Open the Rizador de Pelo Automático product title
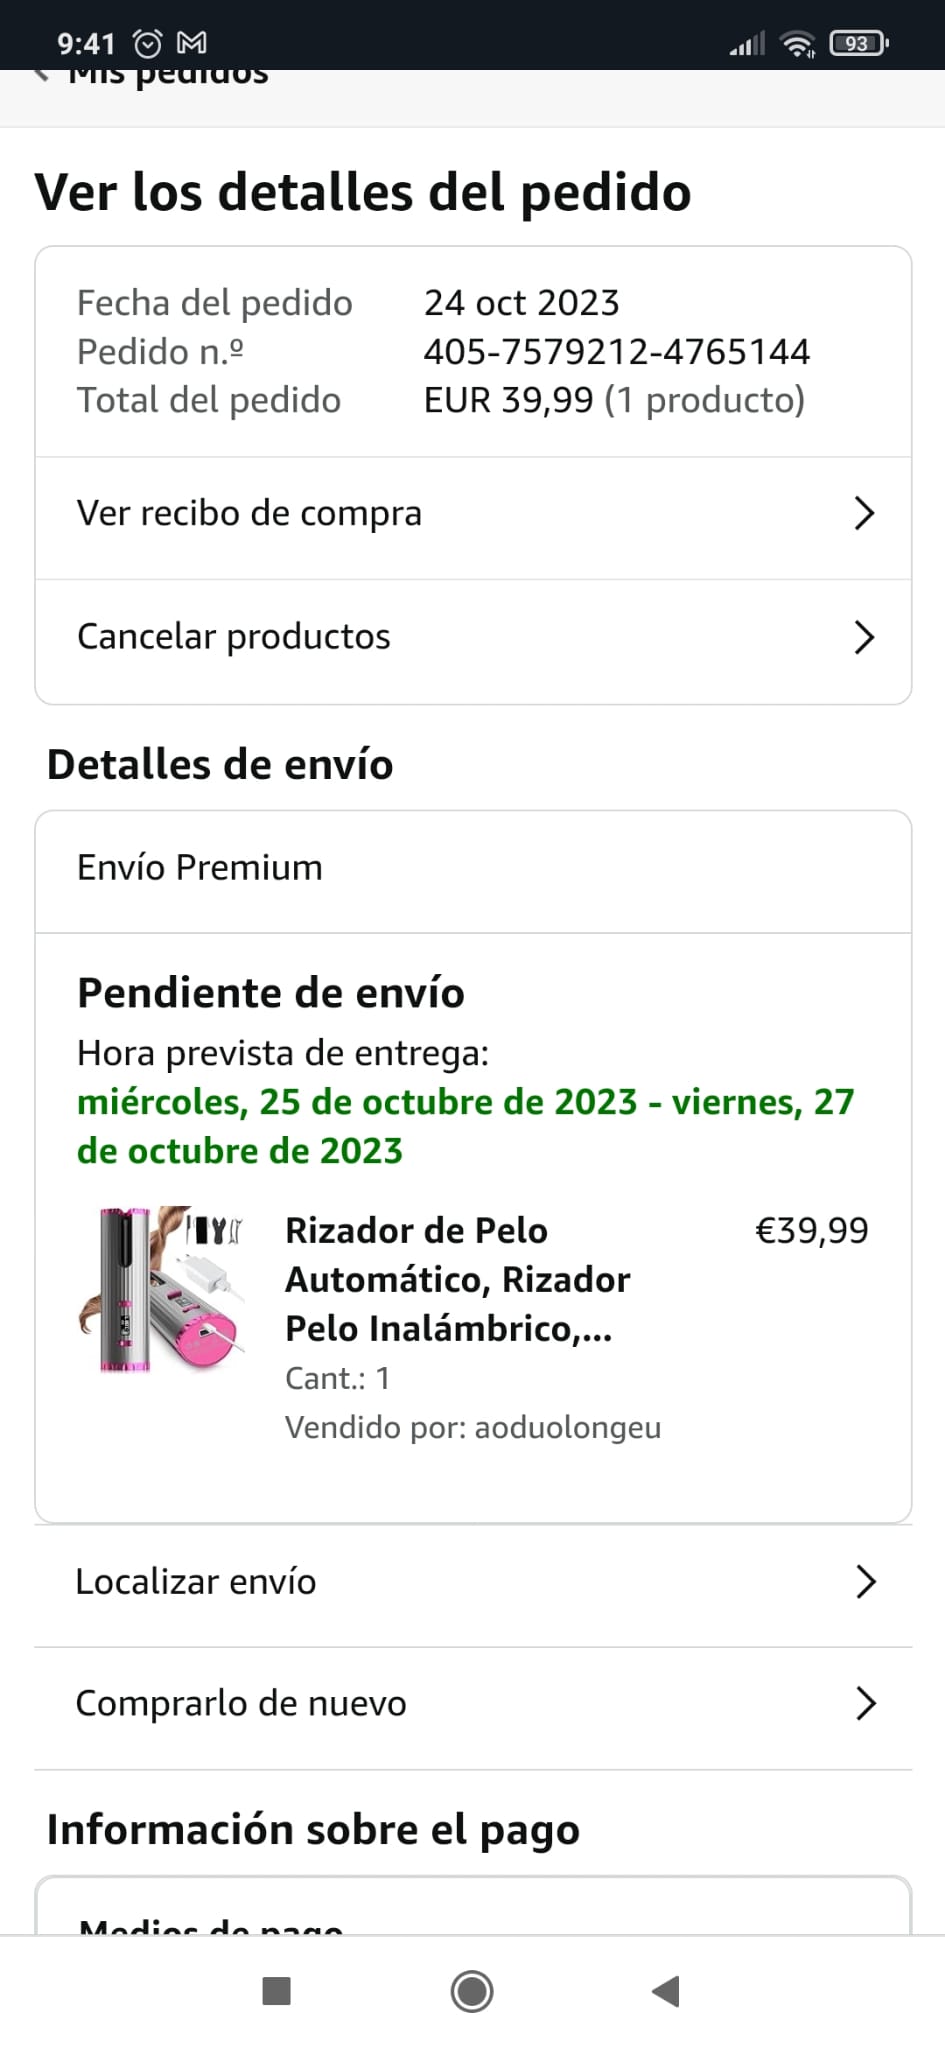Image resolution: width=945 pixels, height=2048 pixels. click(x=458, y=1279)
